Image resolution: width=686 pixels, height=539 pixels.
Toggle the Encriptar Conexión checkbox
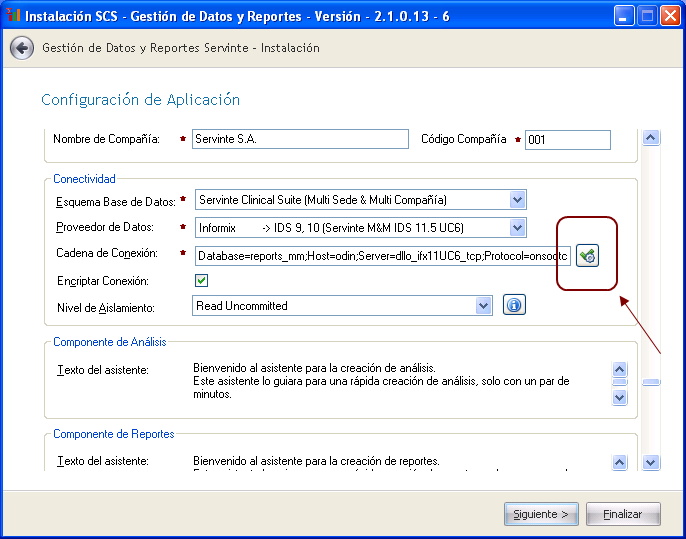[201, 281]
